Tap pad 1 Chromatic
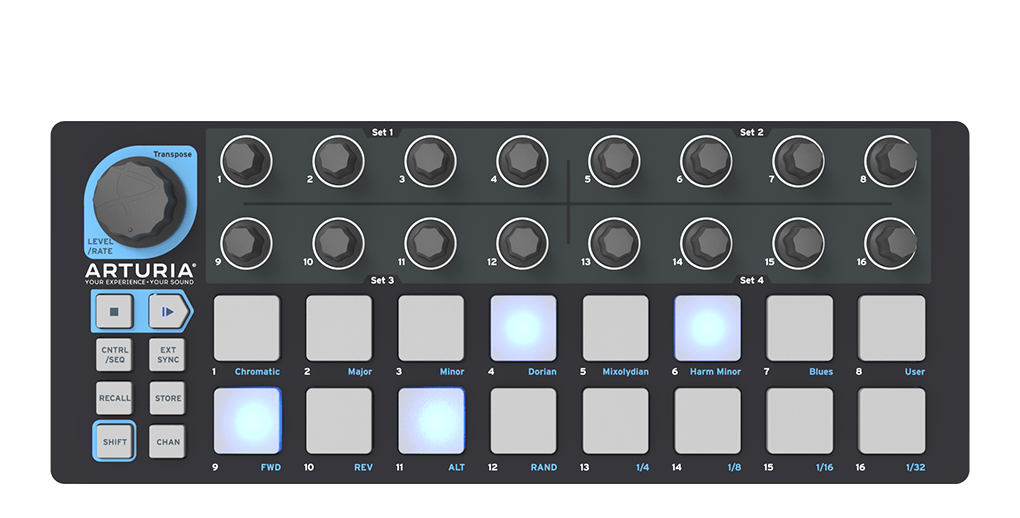1020x518 pixels. 247,328
